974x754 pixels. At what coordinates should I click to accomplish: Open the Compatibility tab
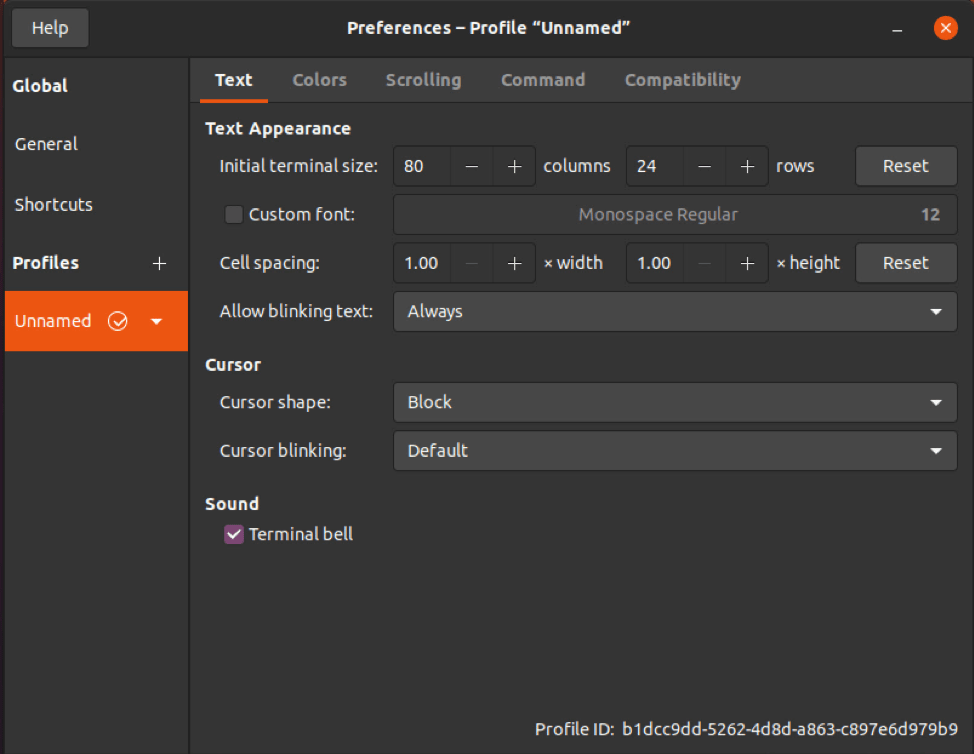click(x=682, y=80)
